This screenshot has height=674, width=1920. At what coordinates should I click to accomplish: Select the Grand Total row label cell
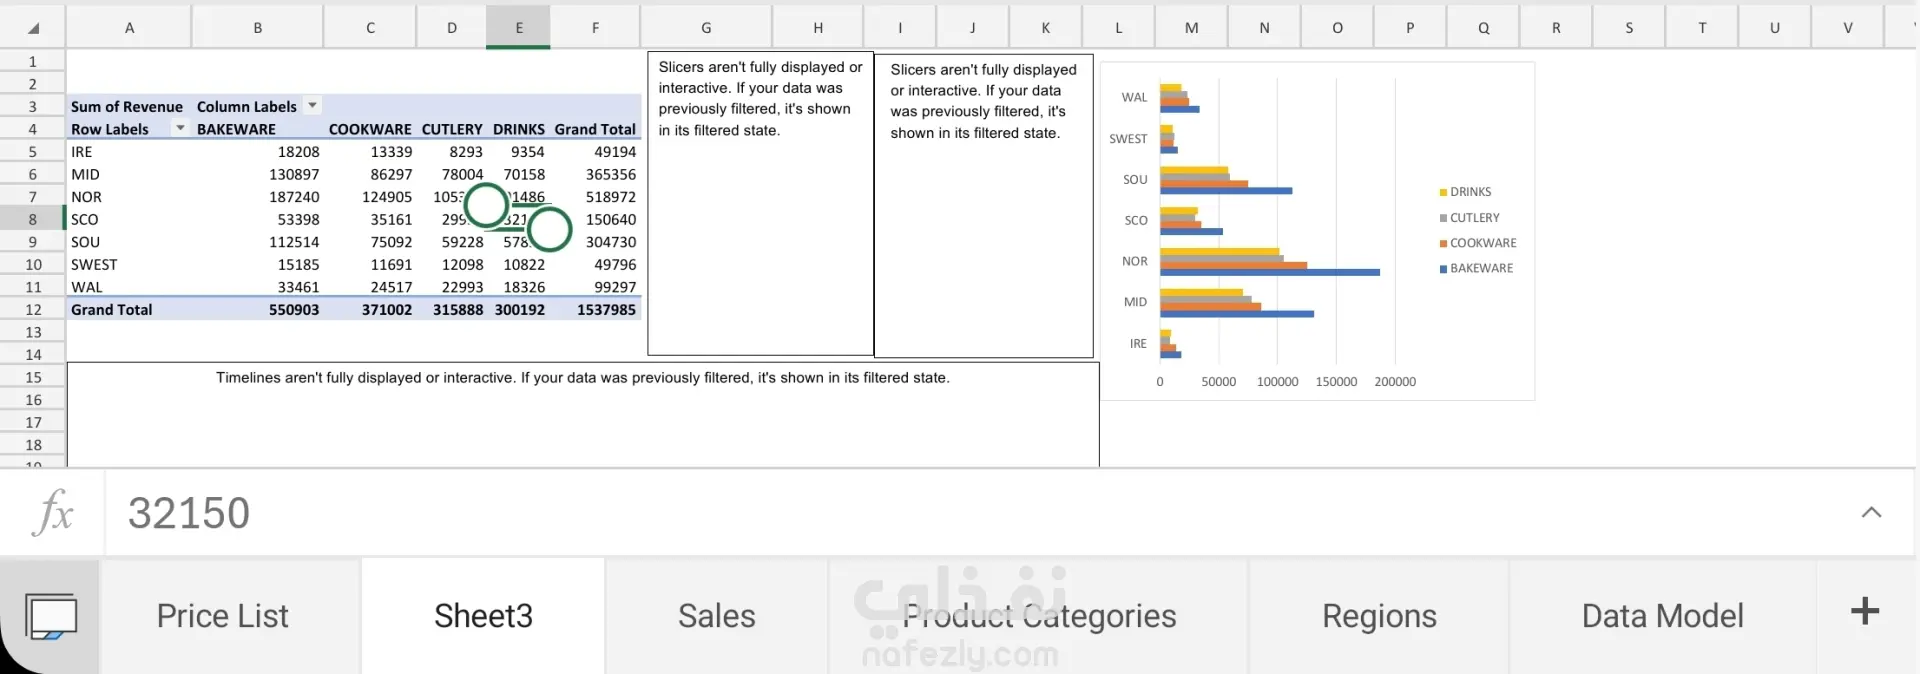[x=112, y=310]
